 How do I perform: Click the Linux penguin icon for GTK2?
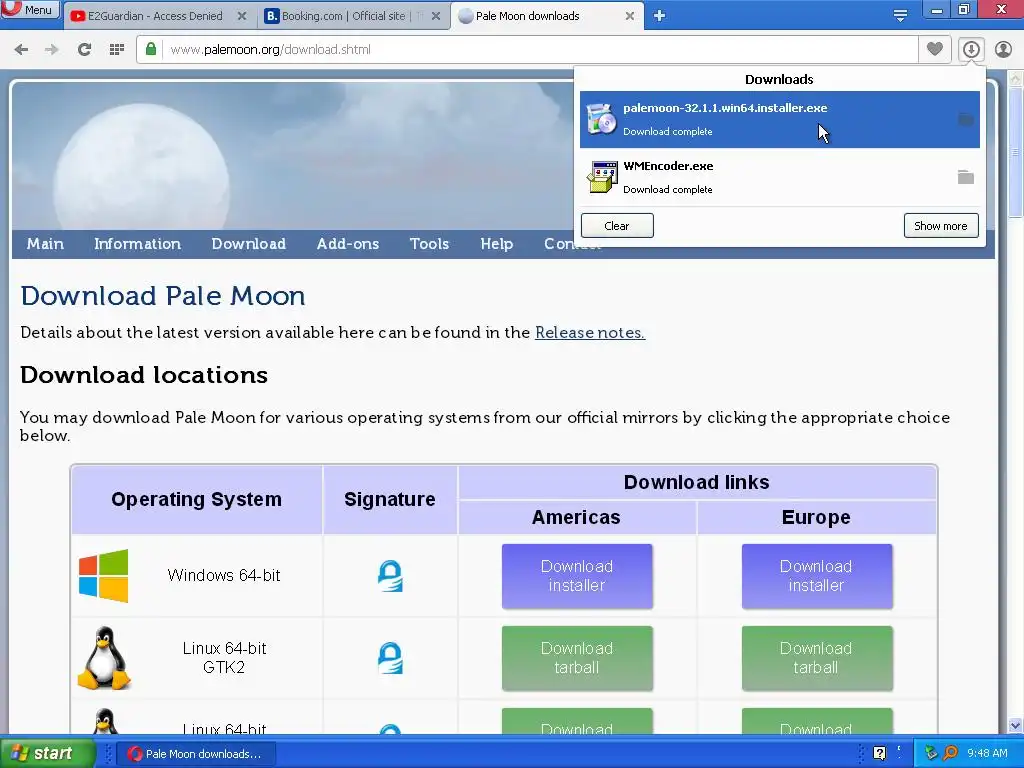104,658
